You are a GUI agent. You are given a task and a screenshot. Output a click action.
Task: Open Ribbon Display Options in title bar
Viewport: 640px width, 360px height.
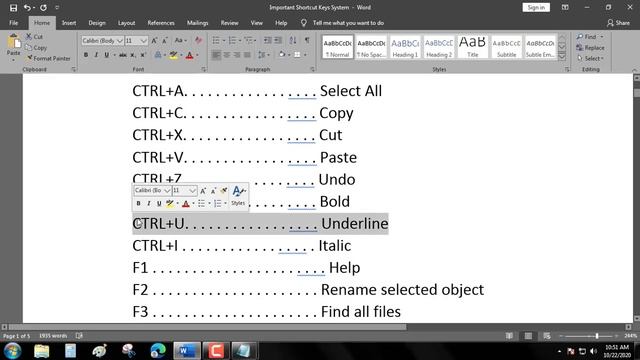pos(565,7)
